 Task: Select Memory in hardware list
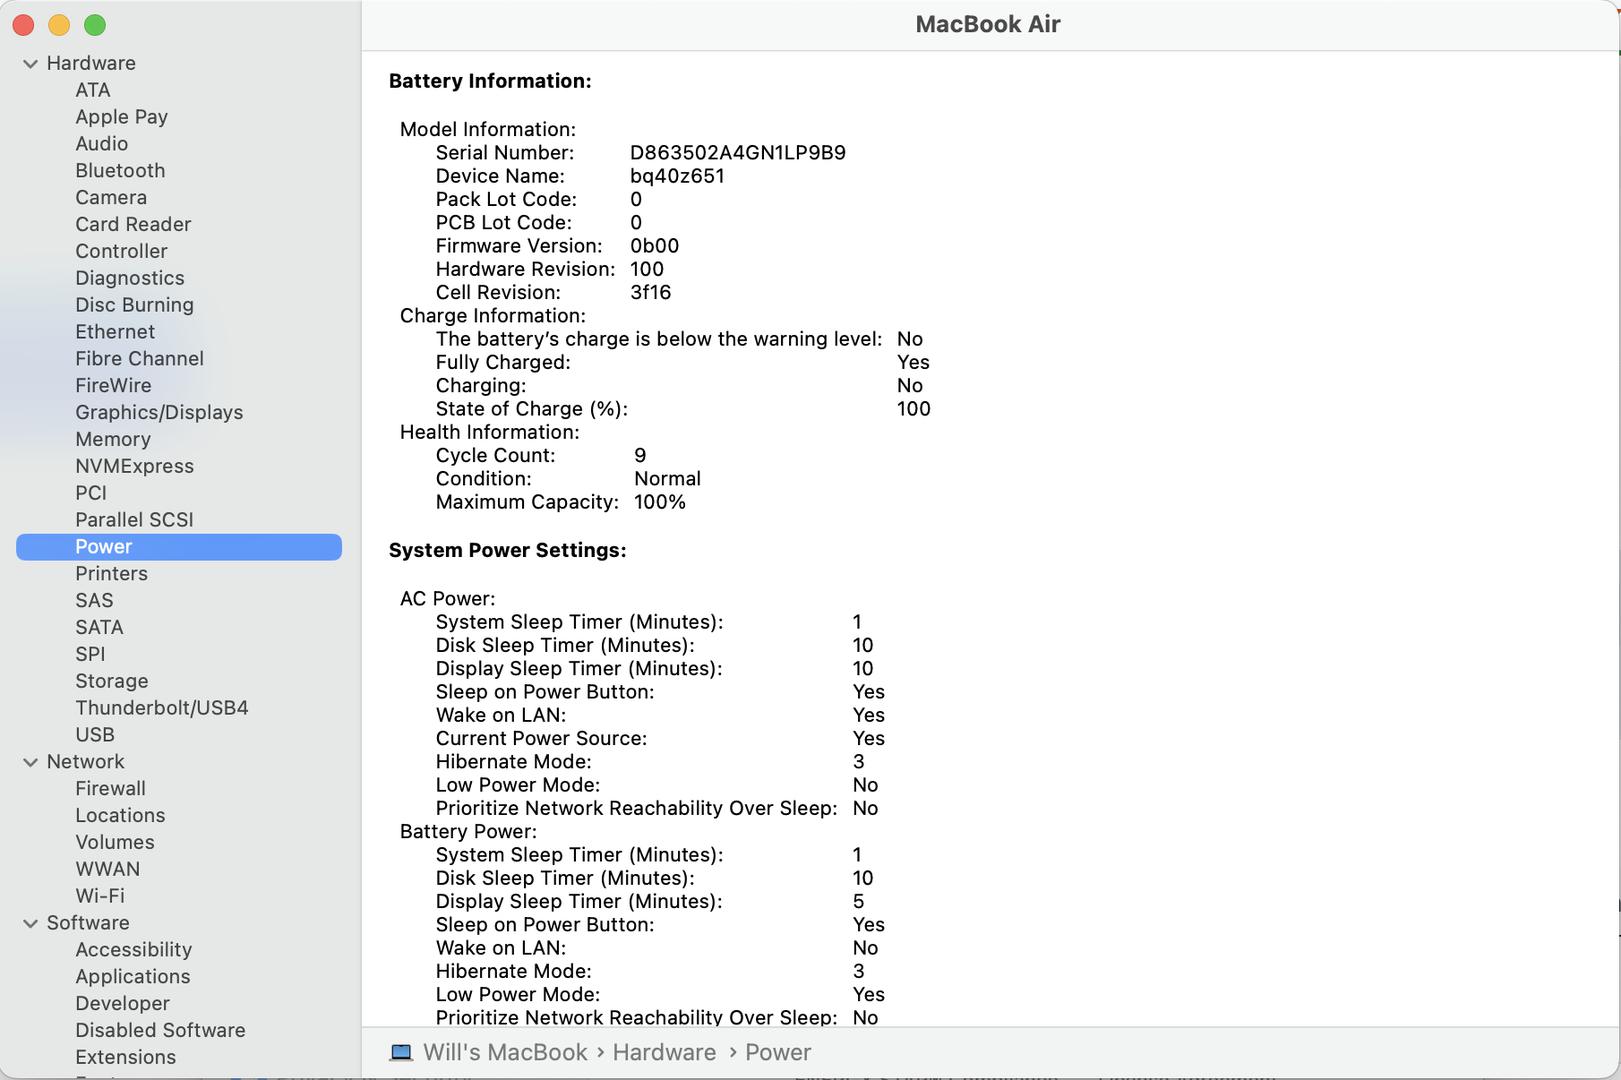pos(113,439)
